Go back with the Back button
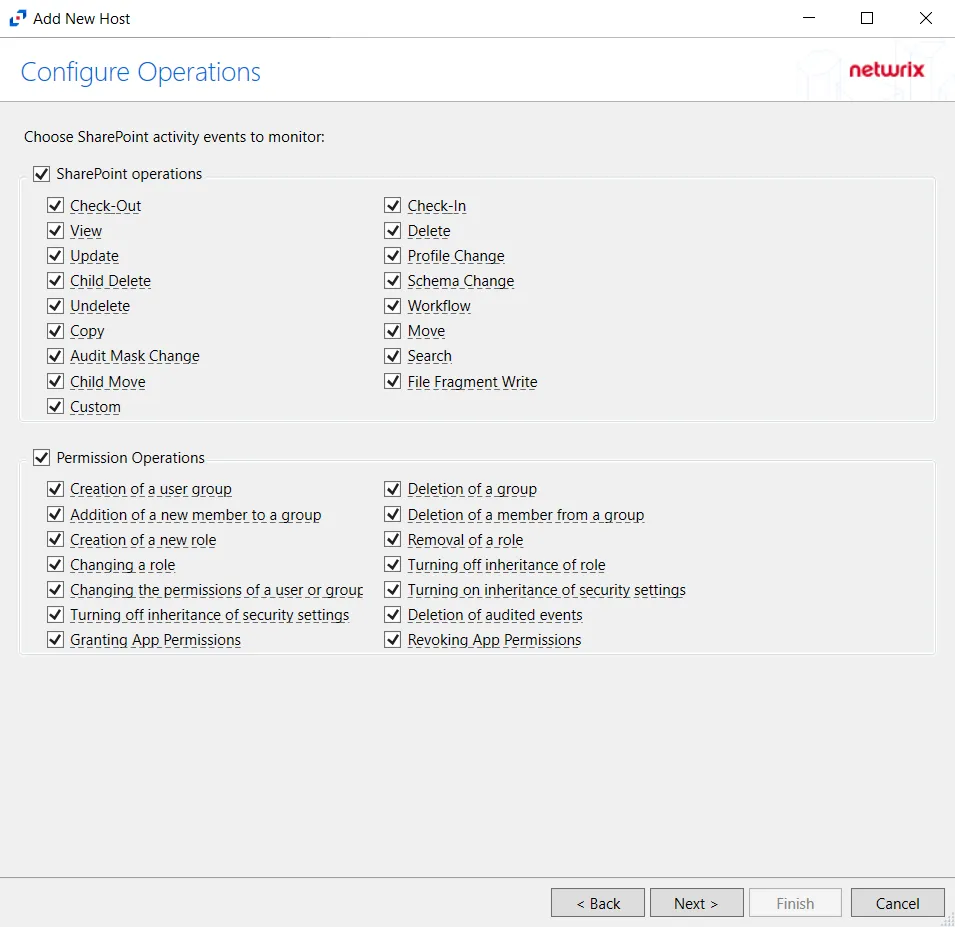 pyautogui.click(x=597, y=903)
